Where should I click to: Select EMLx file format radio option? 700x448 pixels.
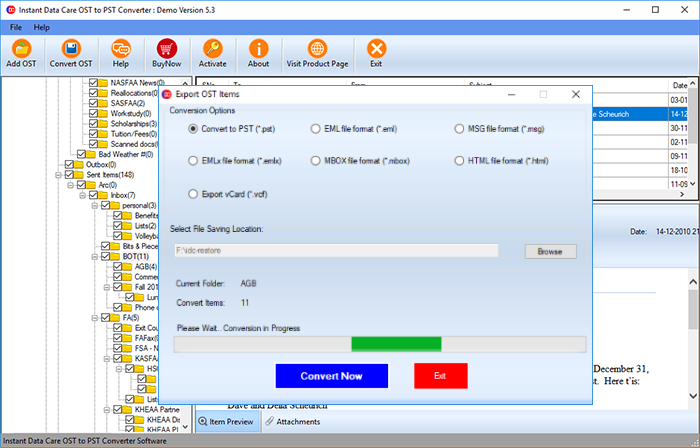click(x=193, y=161)
